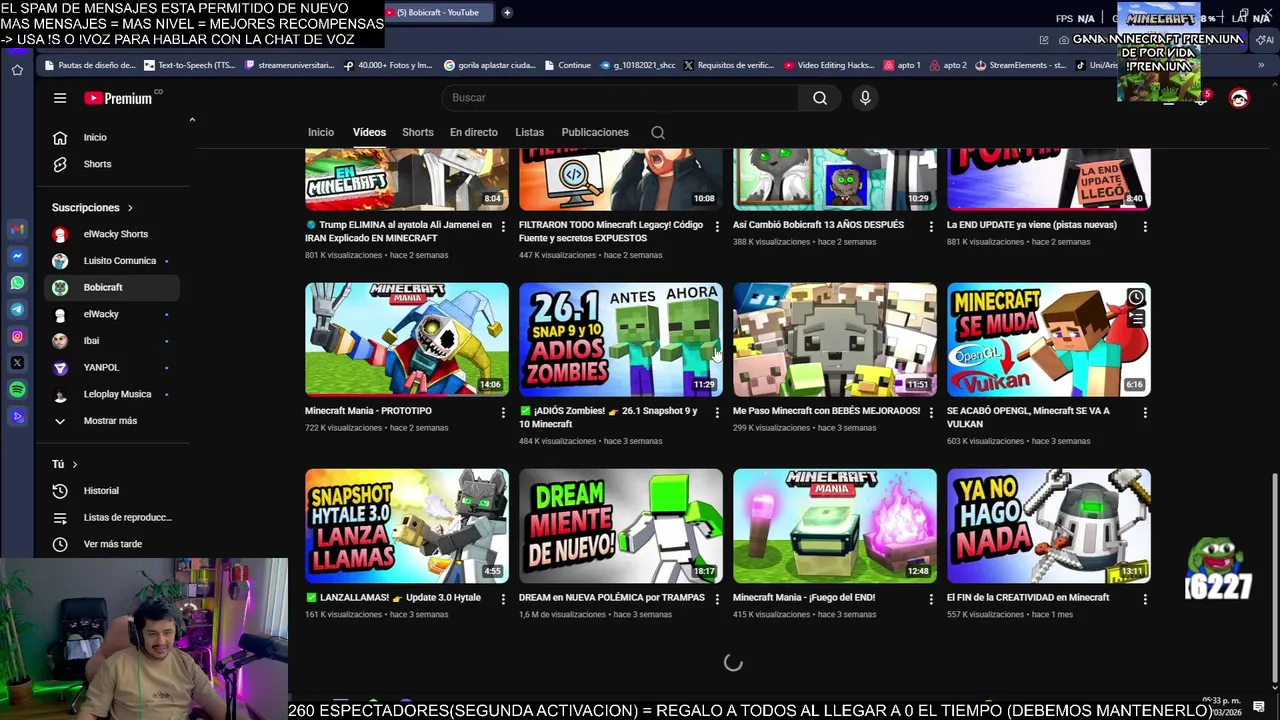Viewport: 1280px width, 720px height.
Task: Click the YouTube Premium logo
Action: (118, 98)
